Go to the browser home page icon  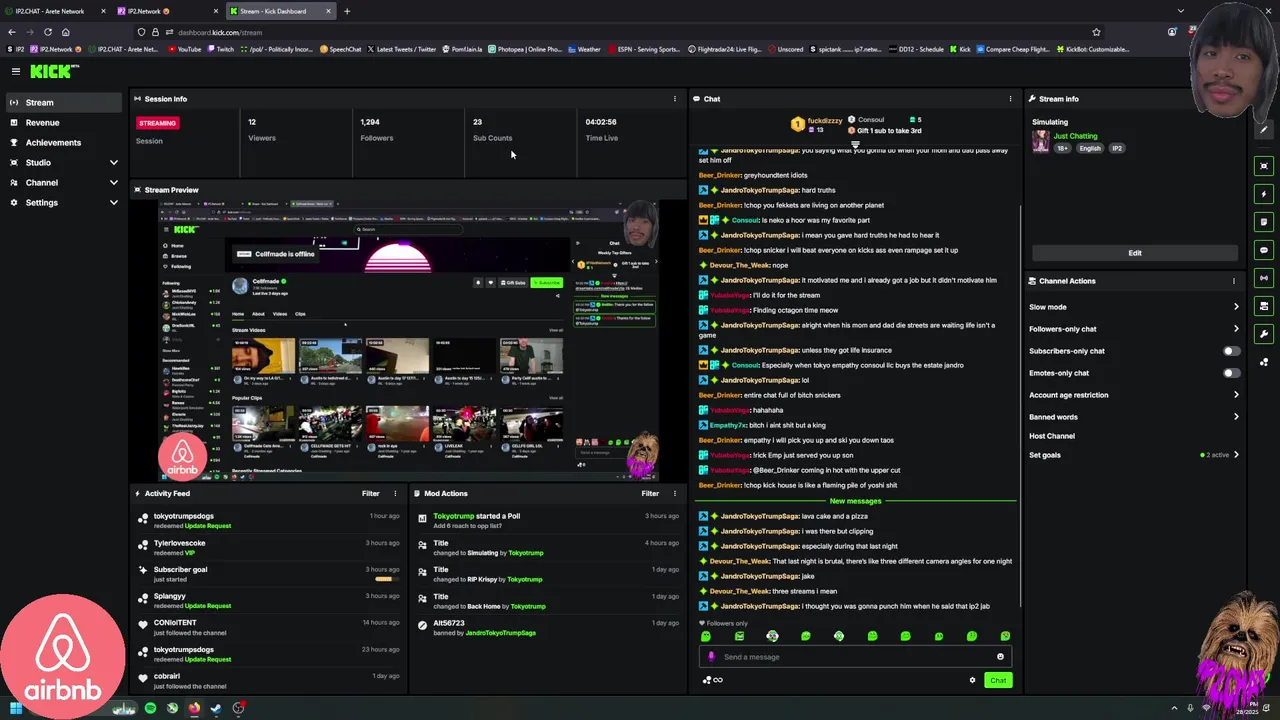66,32
